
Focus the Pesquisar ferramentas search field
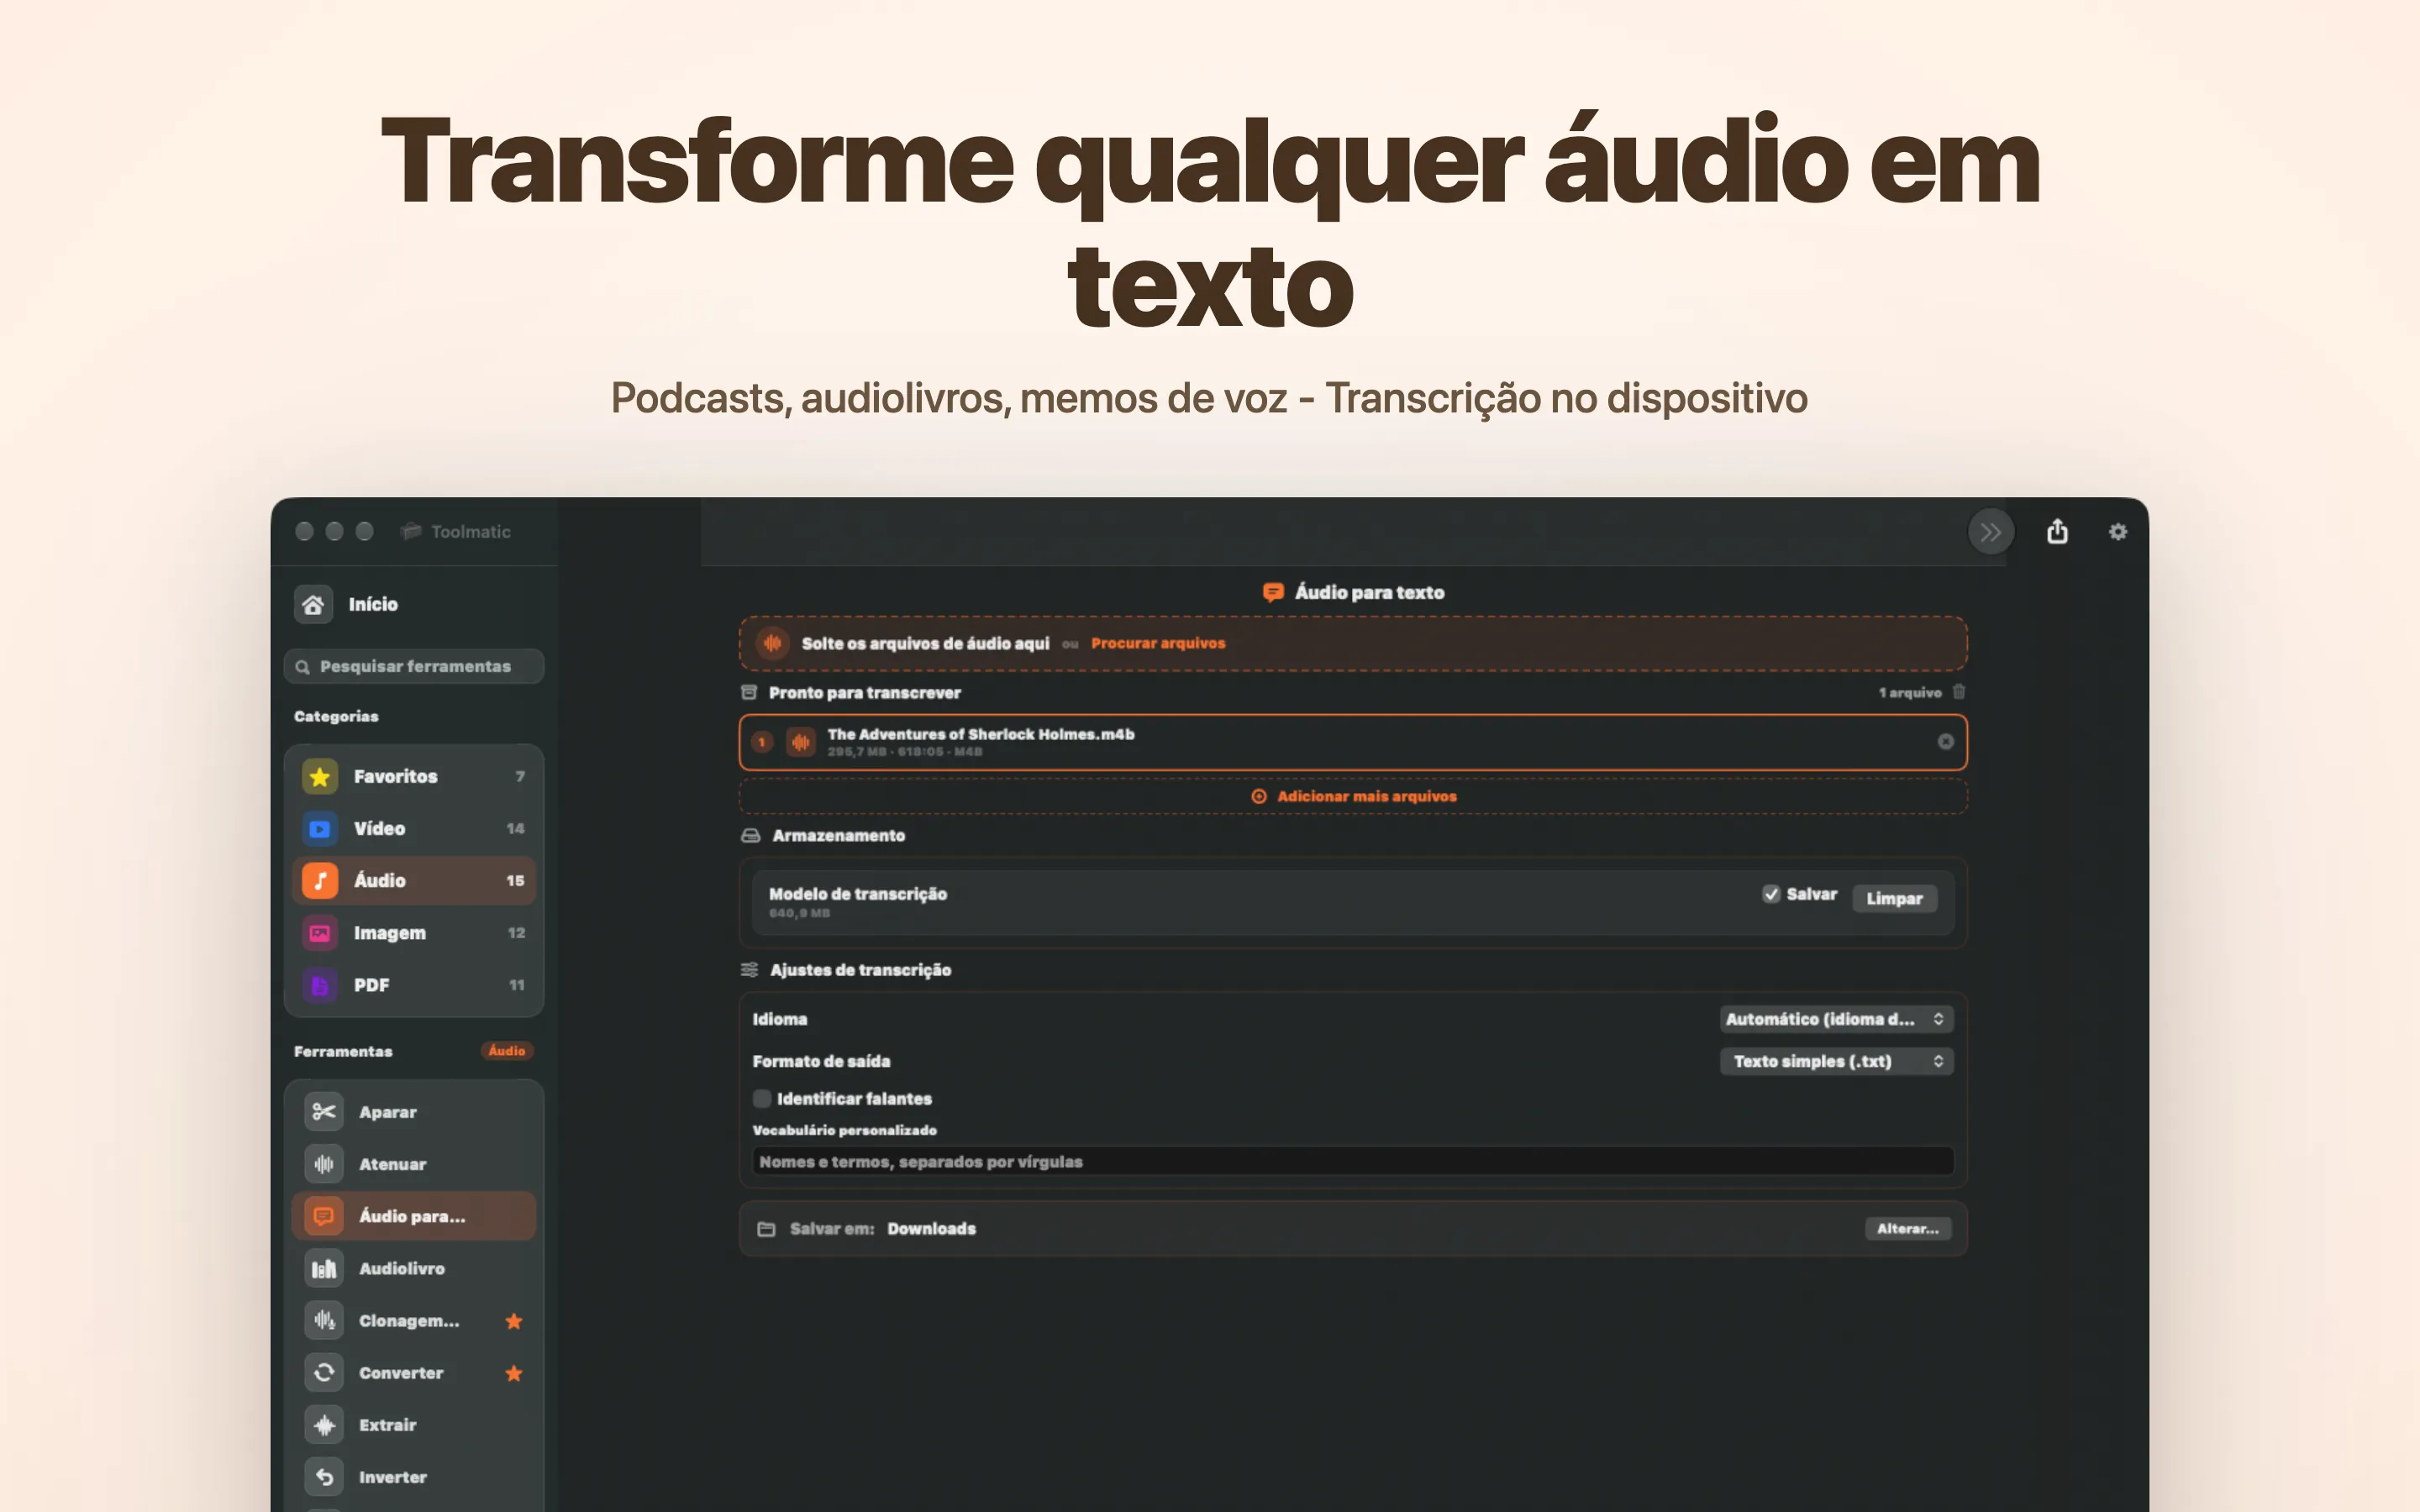[x=414, y=666]
